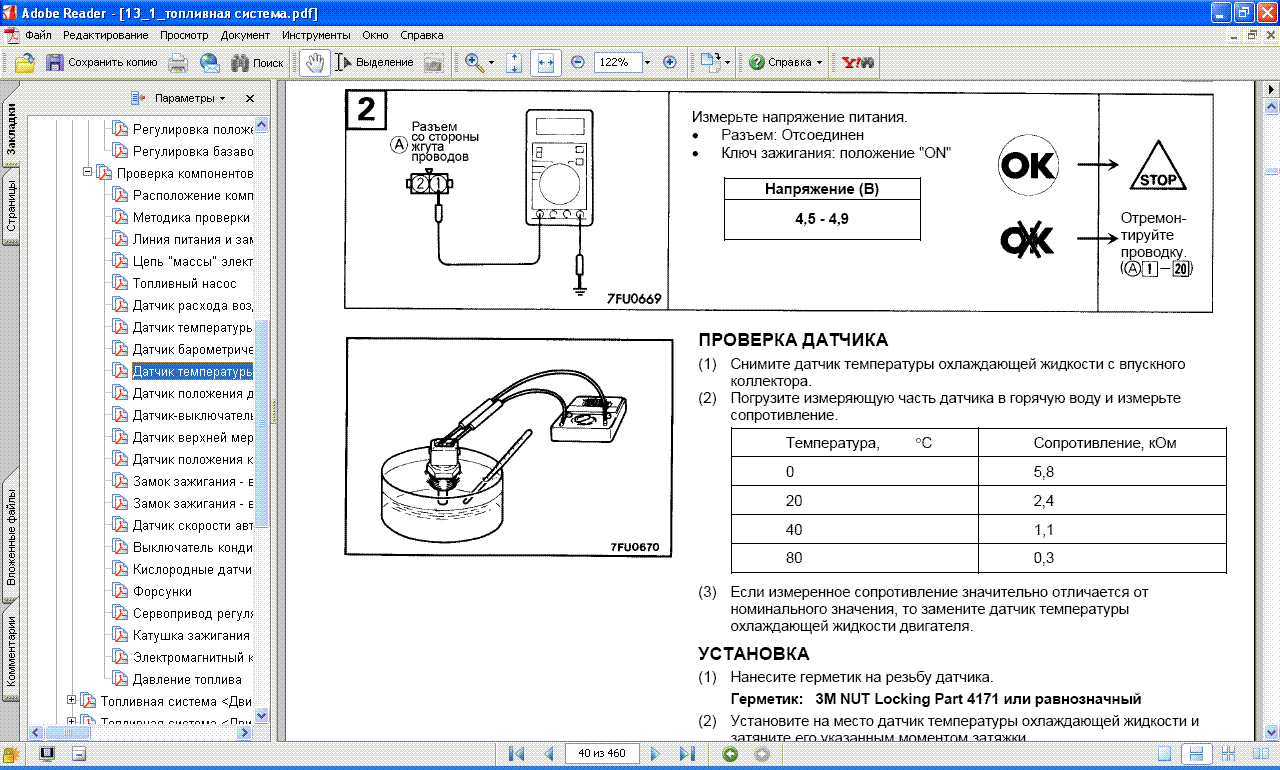Jump to the last page of the document
The image size is (1280, 770).
tap(687, 753)
